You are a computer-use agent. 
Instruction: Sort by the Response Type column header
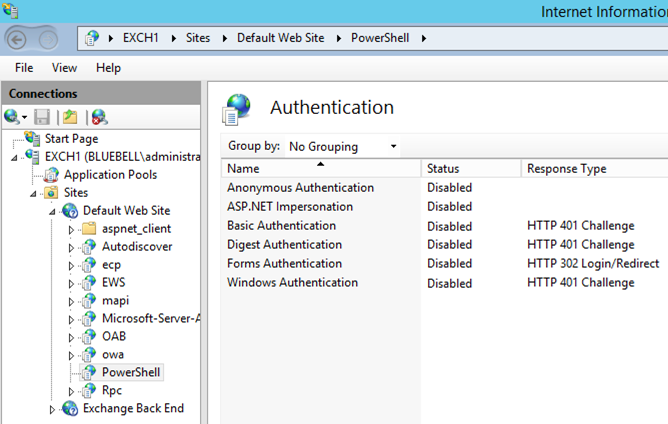pyautogui.click(x=595, y=168)
